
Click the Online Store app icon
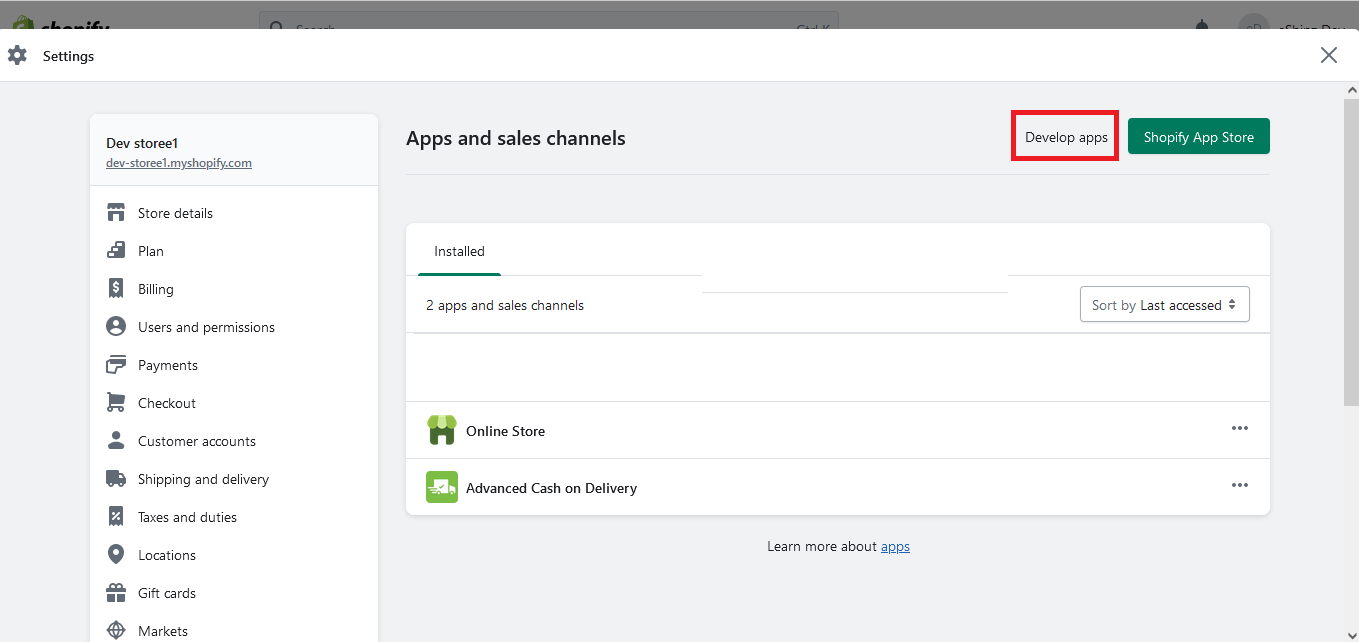click(x=442, y=430)
